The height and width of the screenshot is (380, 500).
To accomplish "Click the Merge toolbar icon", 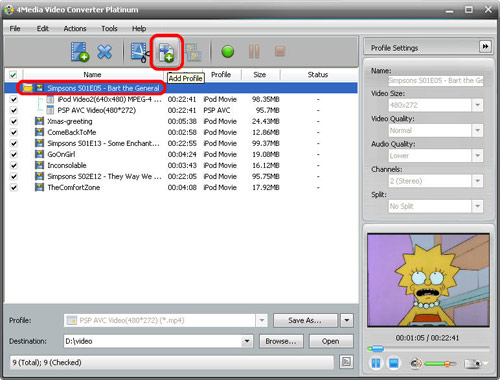I will [193, 52].
